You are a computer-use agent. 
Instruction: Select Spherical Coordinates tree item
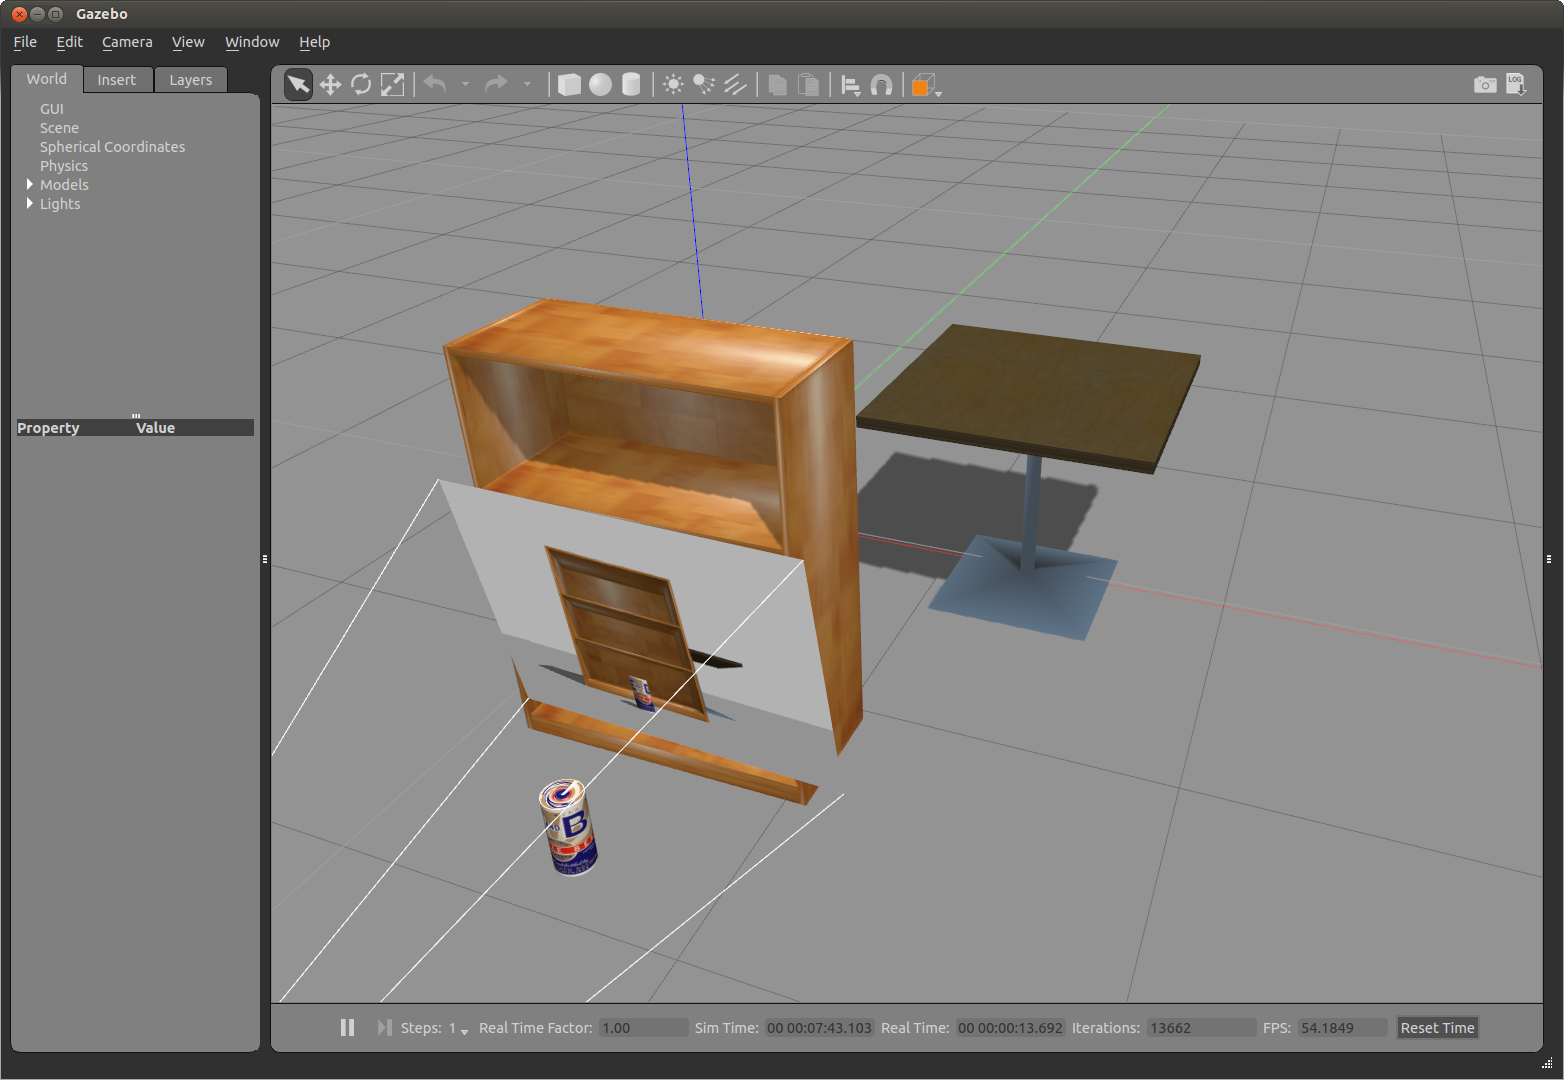coord(112,147)
